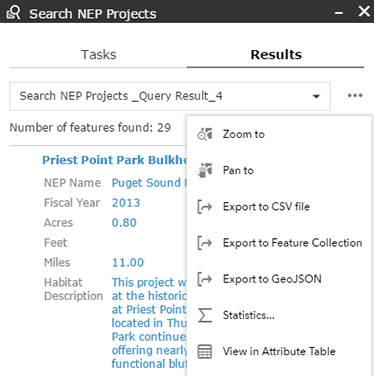Image resolution: width=374 pixels, height=376 pixels.
Task: Select Export to GeoJSON
Action: coord(272,279)
